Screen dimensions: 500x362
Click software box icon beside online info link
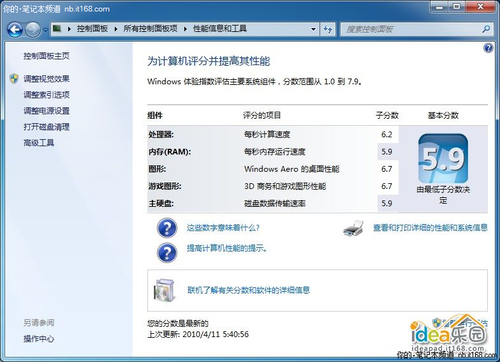coord(164,290)
